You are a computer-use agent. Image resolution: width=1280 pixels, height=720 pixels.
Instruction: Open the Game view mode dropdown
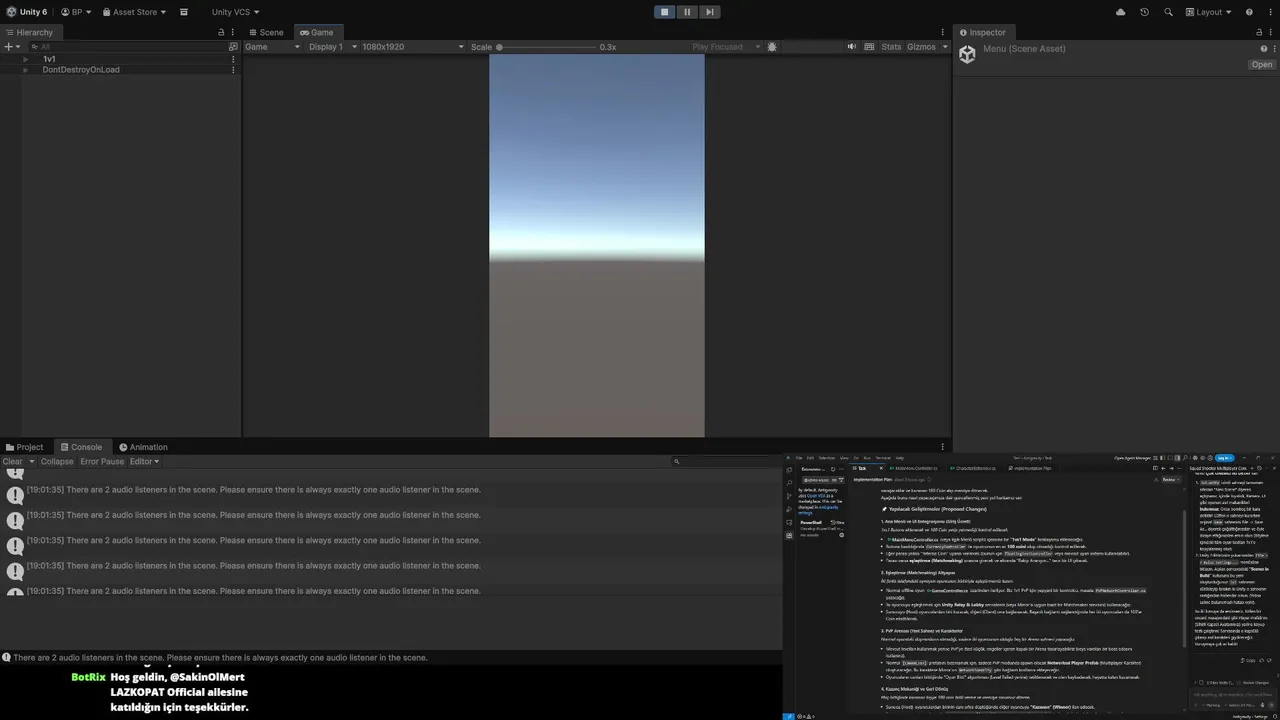pos(272,47)
